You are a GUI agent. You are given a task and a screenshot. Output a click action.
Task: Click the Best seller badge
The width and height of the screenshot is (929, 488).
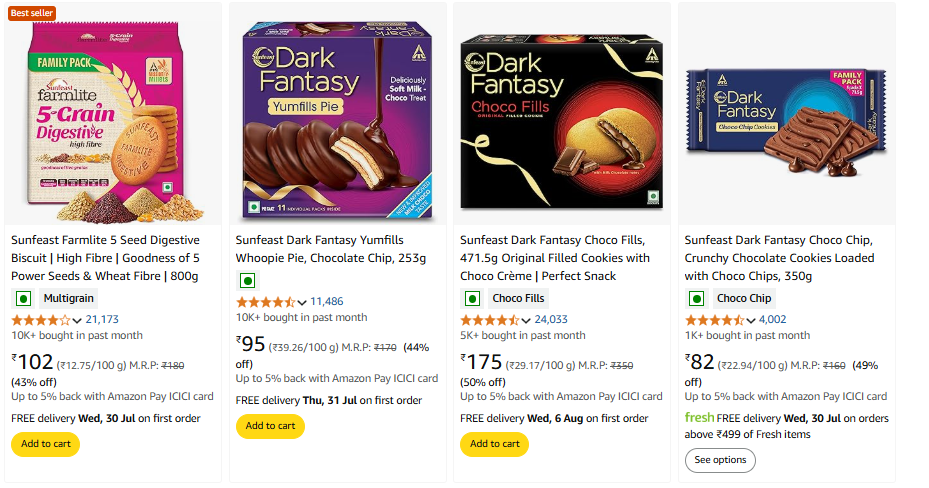click(x=31, y=13)
